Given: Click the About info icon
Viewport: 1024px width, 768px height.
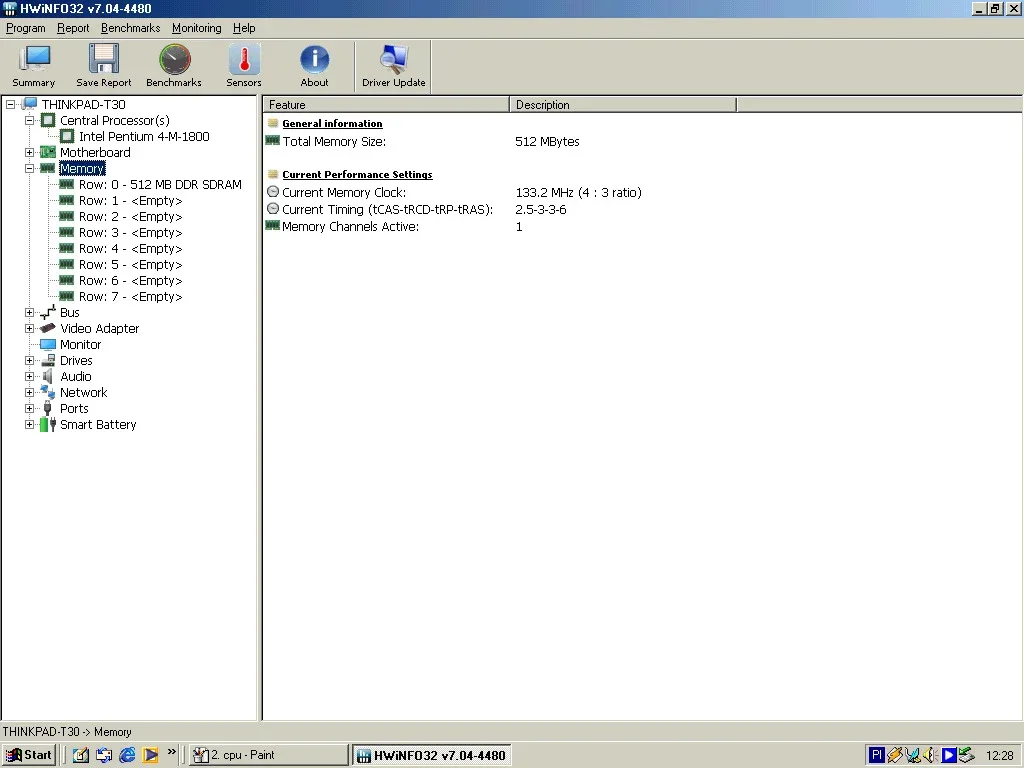Looking at the screenshot, I should tap(314, 59).
